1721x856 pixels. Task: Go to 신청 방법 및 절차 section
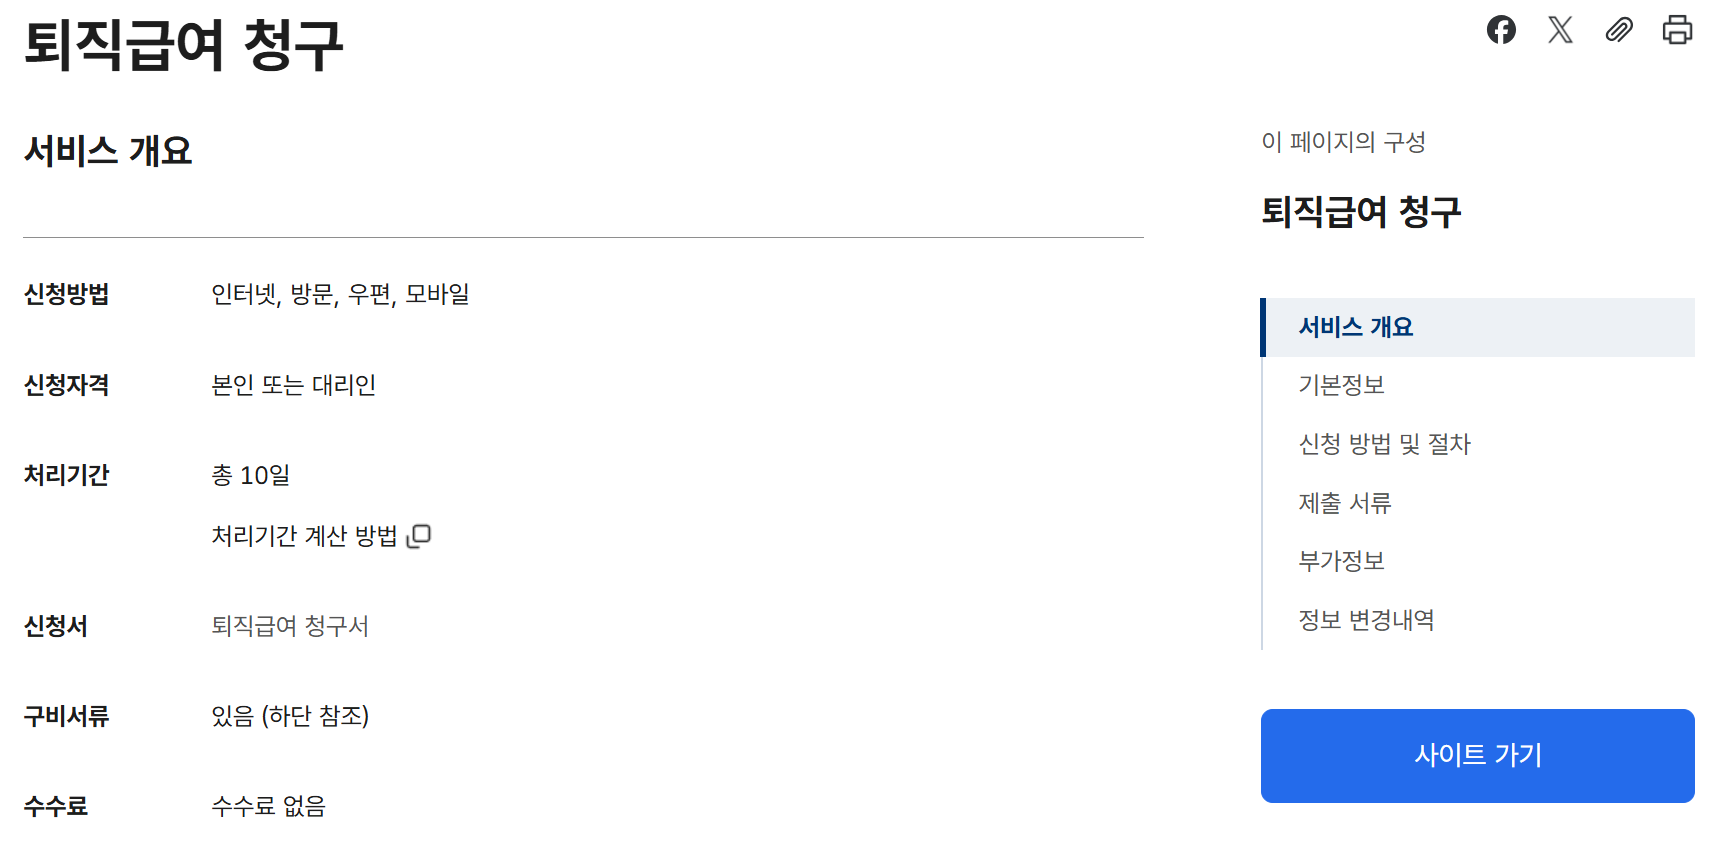click(x=1384, y=444)
